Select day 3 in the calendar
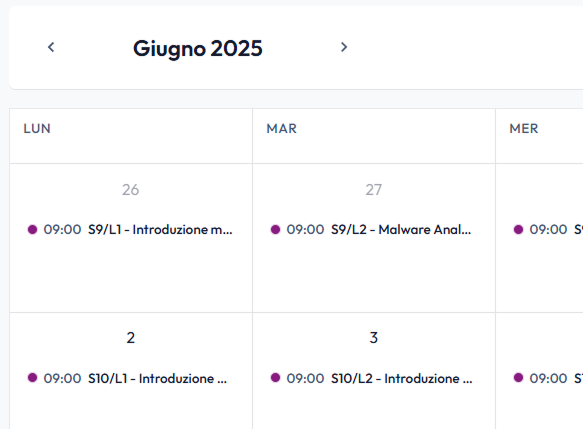The image size is (583, 429). pos(374,338)
